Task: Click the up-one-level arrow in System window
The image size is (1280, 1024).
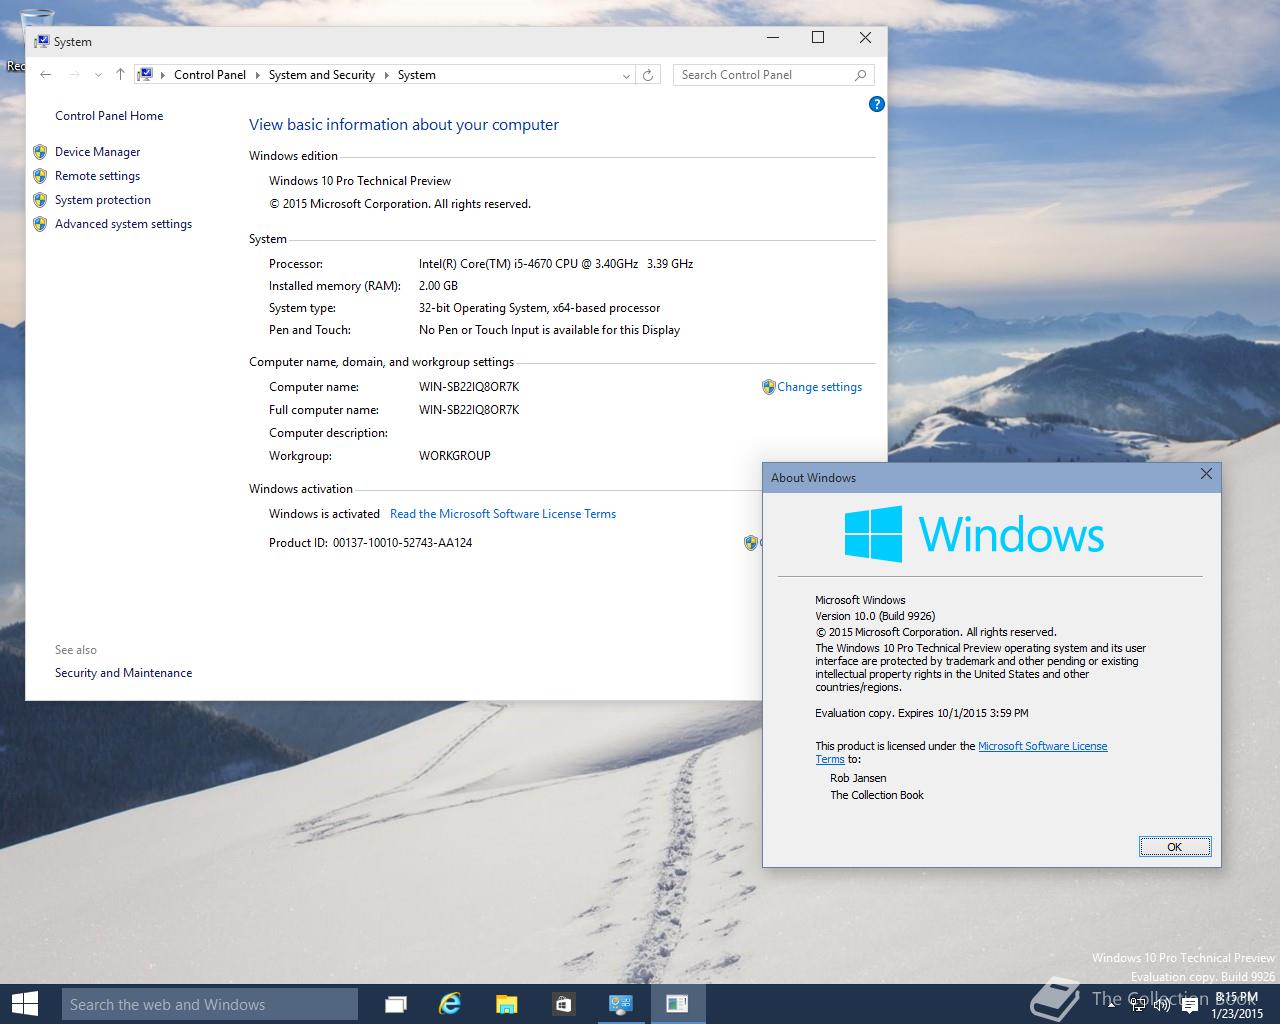Action: point(120,75)
